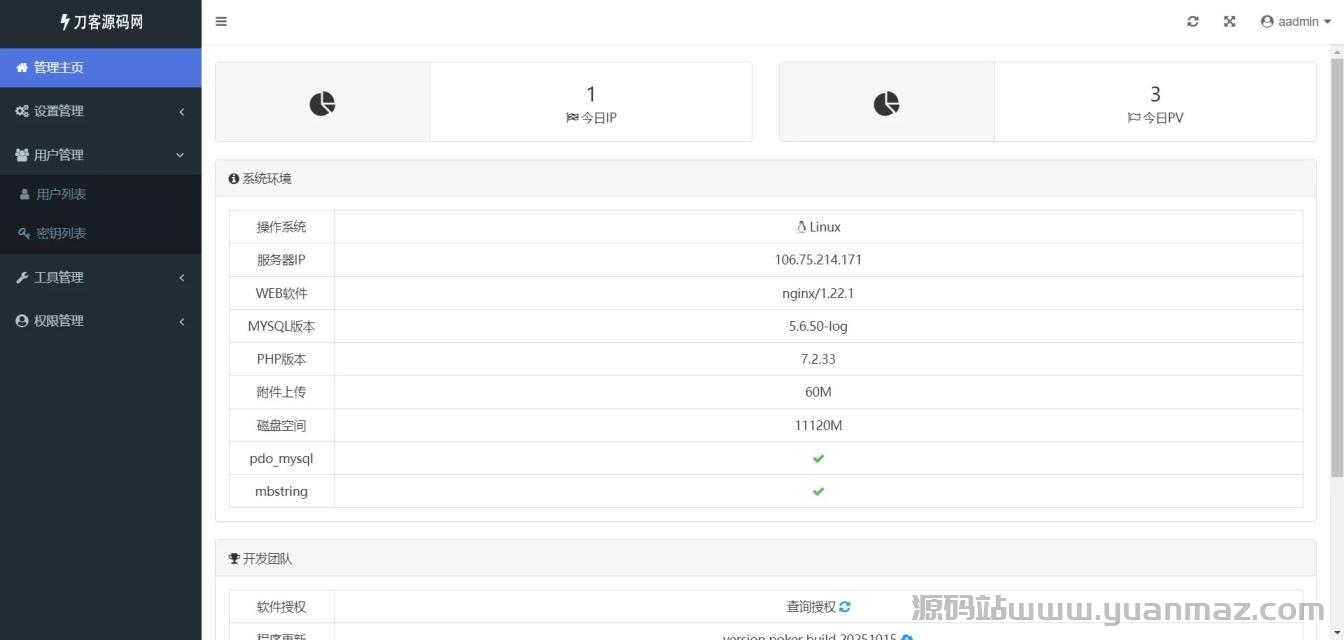
Task: Click the 系统环境 panel header
Action: (x=266, y=178)
